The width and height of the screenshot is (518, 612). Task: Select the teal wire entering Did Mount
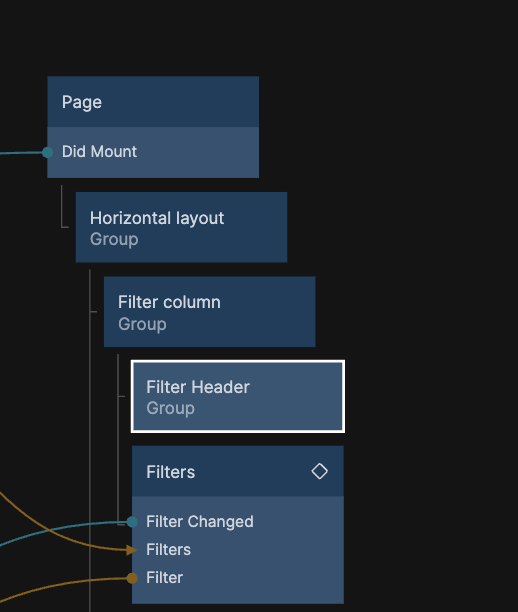[20, 153]
